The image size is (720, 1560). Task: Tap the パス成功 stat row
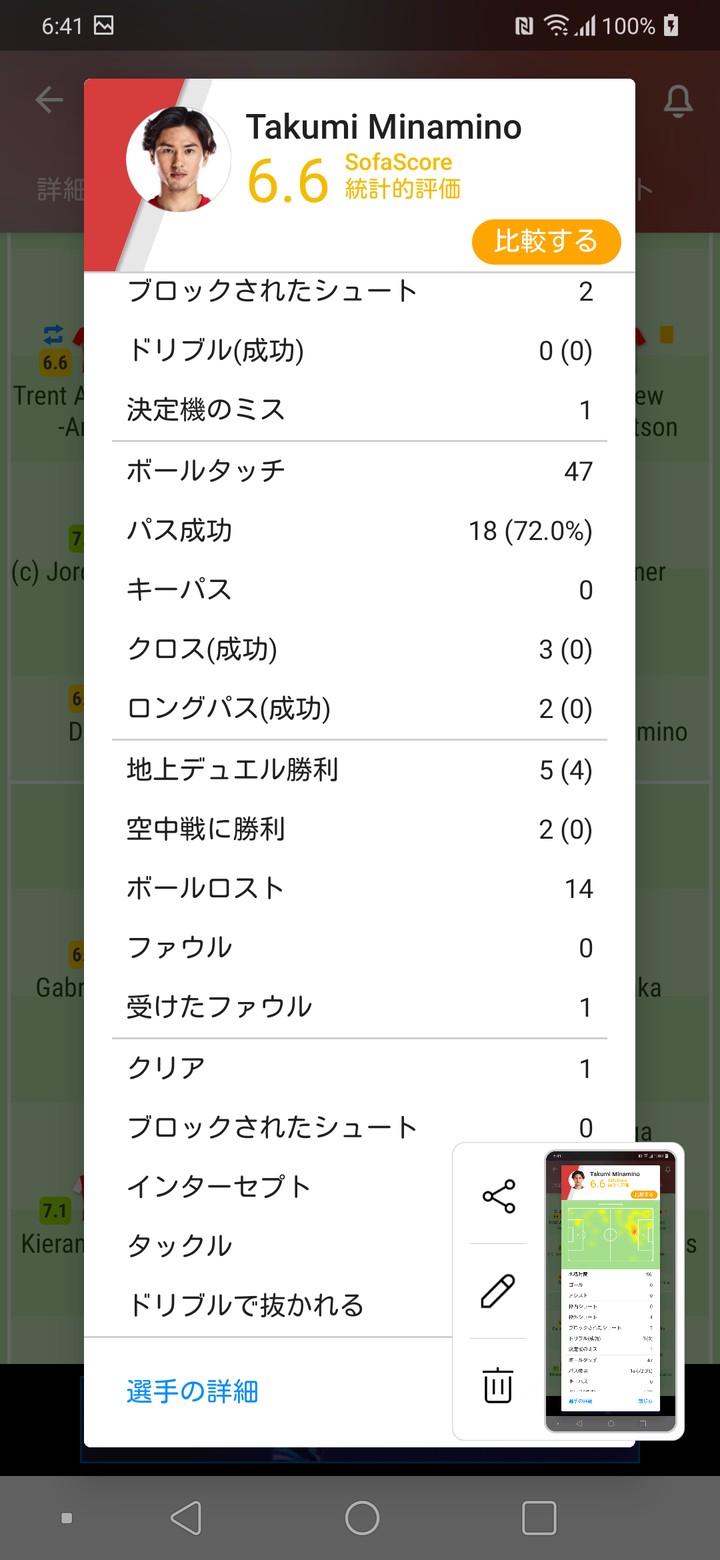click(x=359, y=530)
